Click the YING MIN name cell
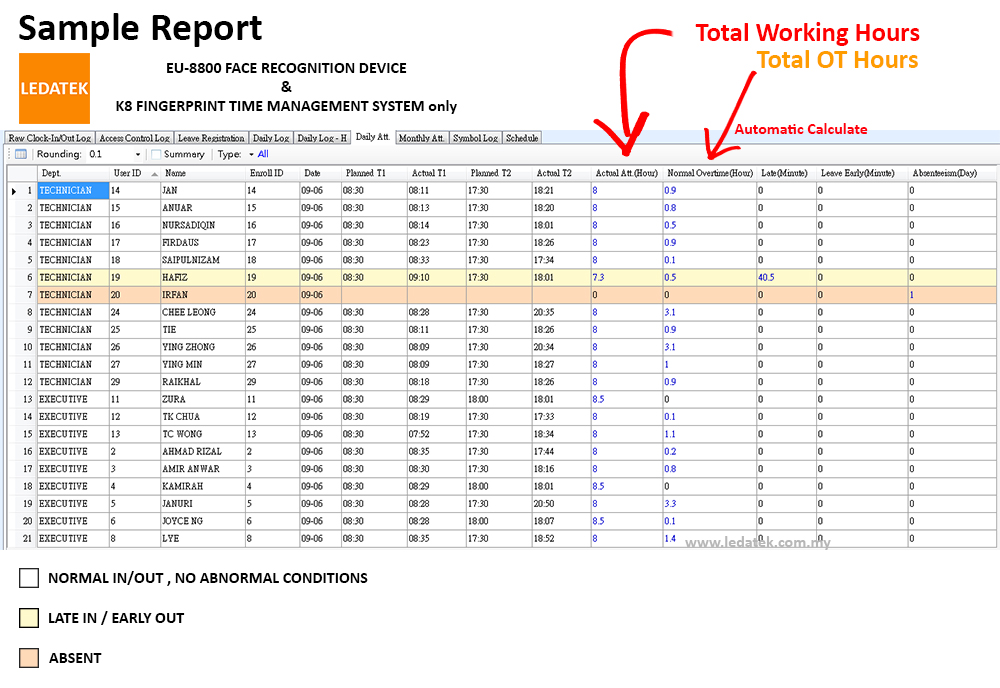 click(203, 365)
